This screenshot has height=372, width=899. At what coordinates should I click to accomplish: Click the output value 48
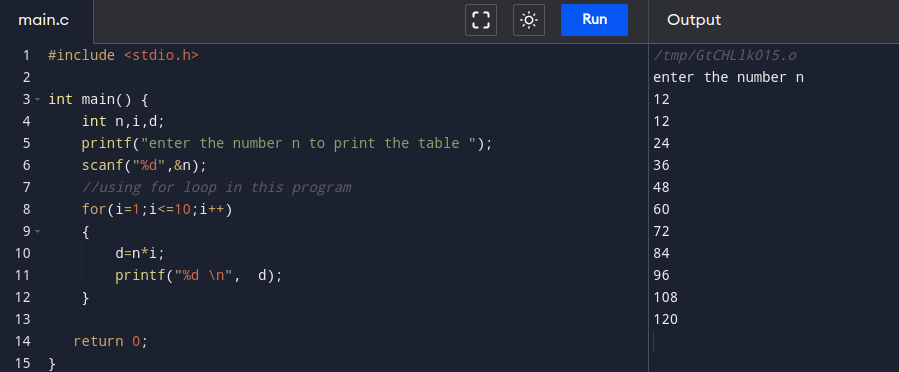pos(661,187)
